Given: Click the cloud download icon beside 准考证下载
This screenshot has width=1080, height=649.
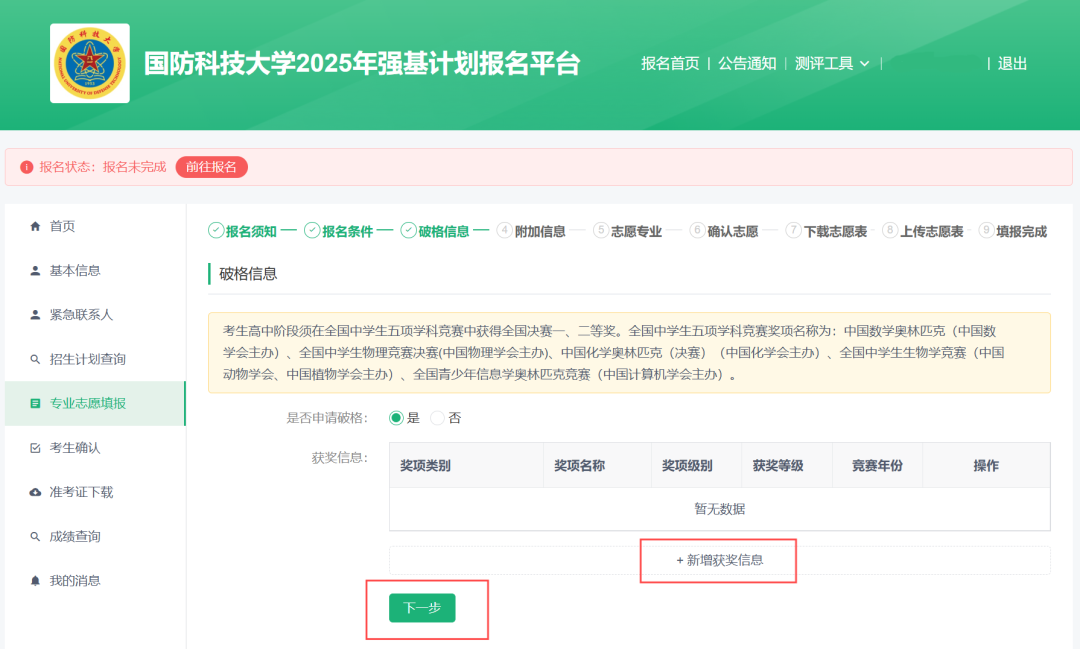Looking at the screenshot, I should coord(35,492).
